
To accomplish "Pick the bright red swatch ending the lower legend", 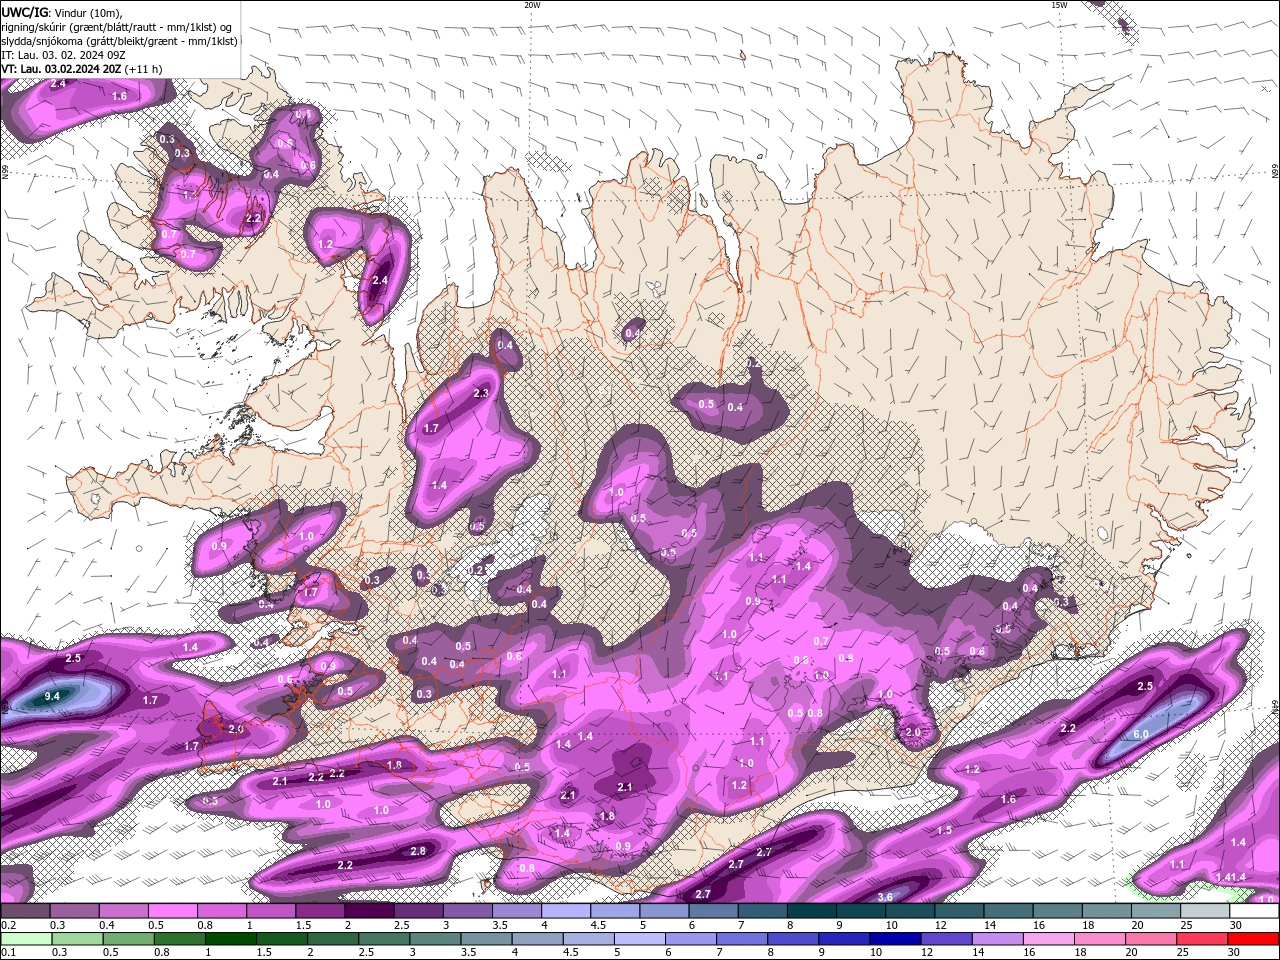I will click(x=1253, y=939).
